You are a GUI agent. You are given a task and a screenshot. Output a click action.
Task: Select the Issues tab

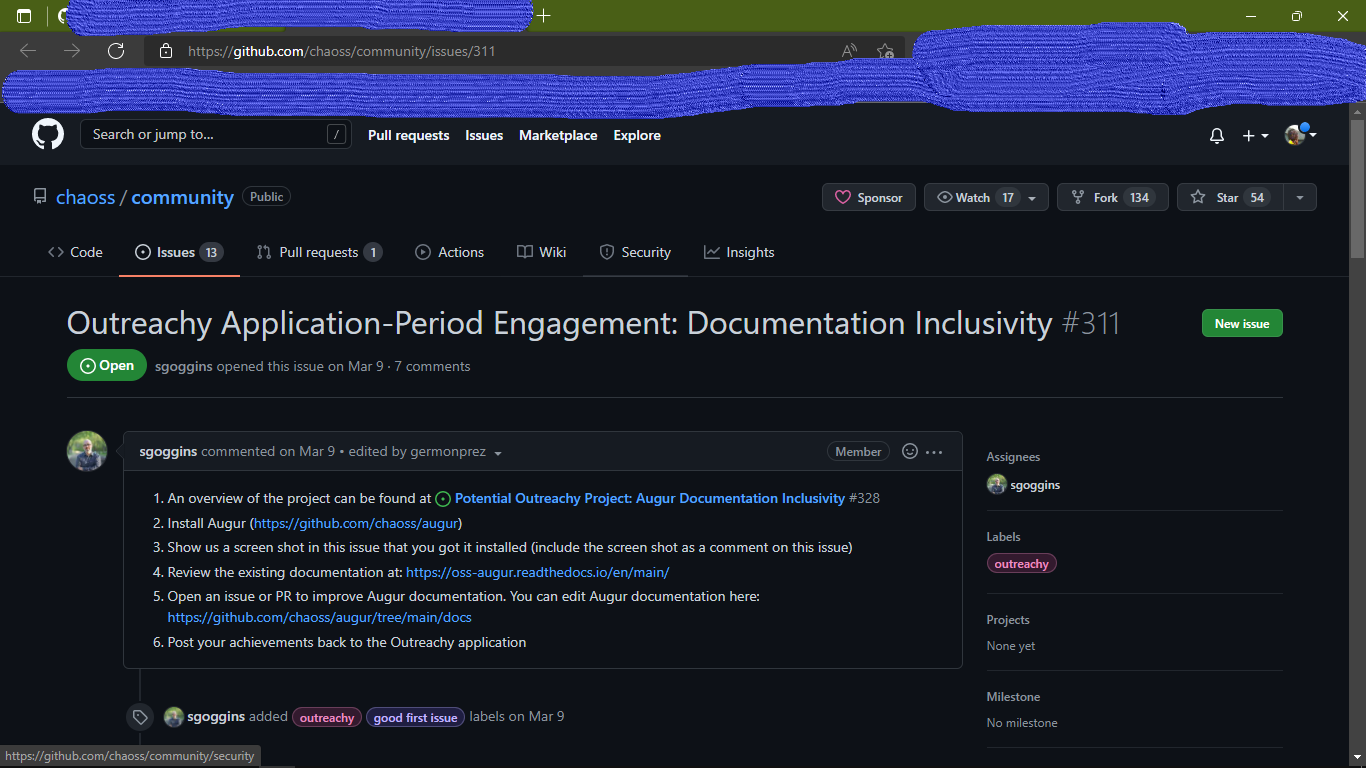click(179, 252)
